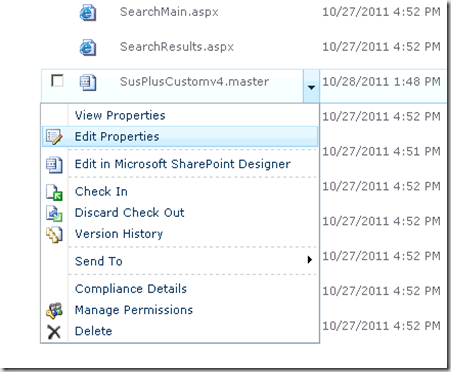The width and height of the screenshot is (451, 372).
Task: Select Compliance Details
Action: (180, 289)
